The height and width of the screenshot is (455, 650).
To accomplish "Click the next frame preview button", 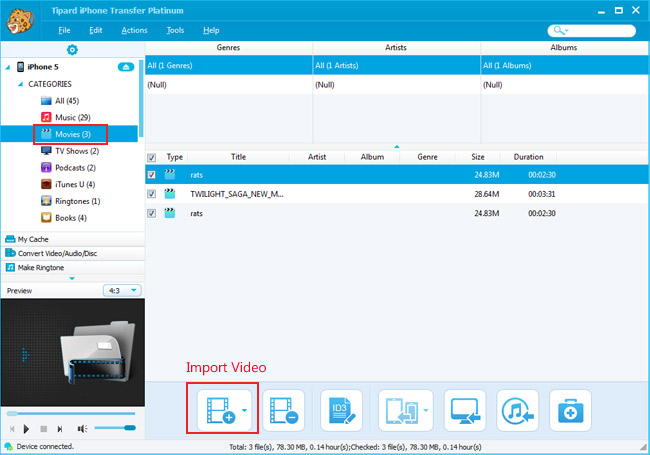I will [x=60, y=429].
